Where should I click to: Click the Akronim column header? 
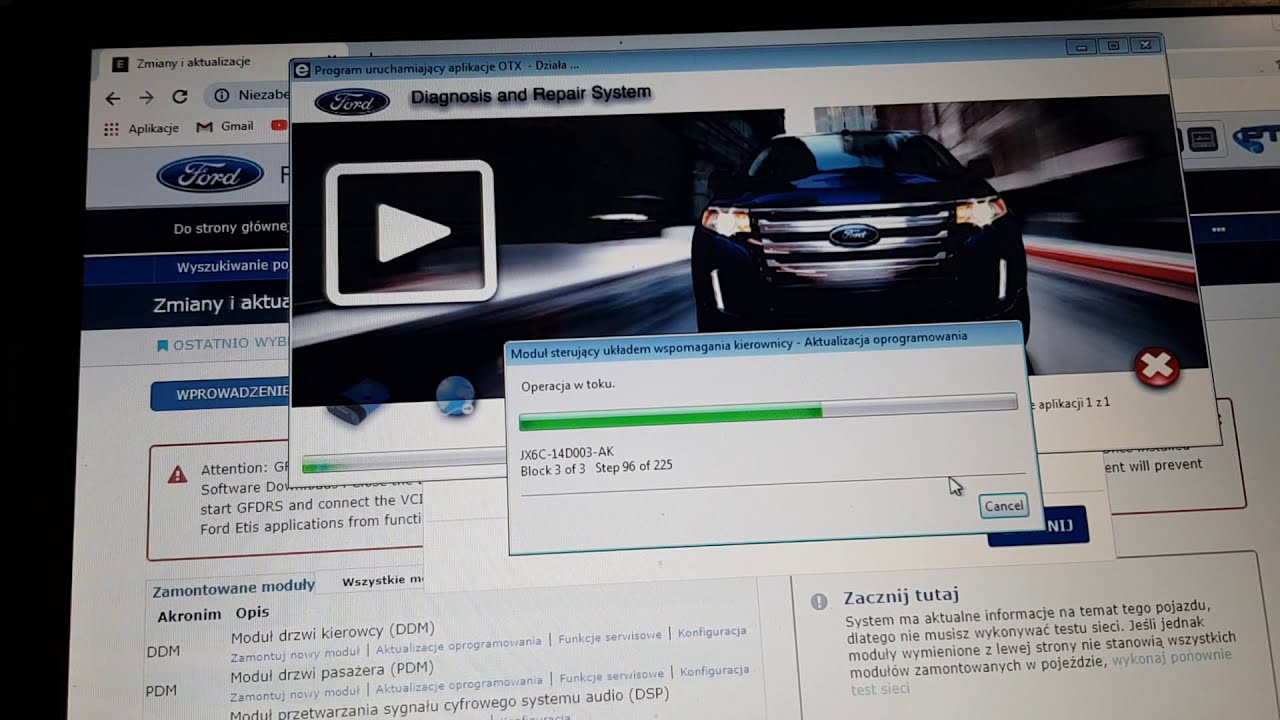pyautogui.click(x=189, y=615)
